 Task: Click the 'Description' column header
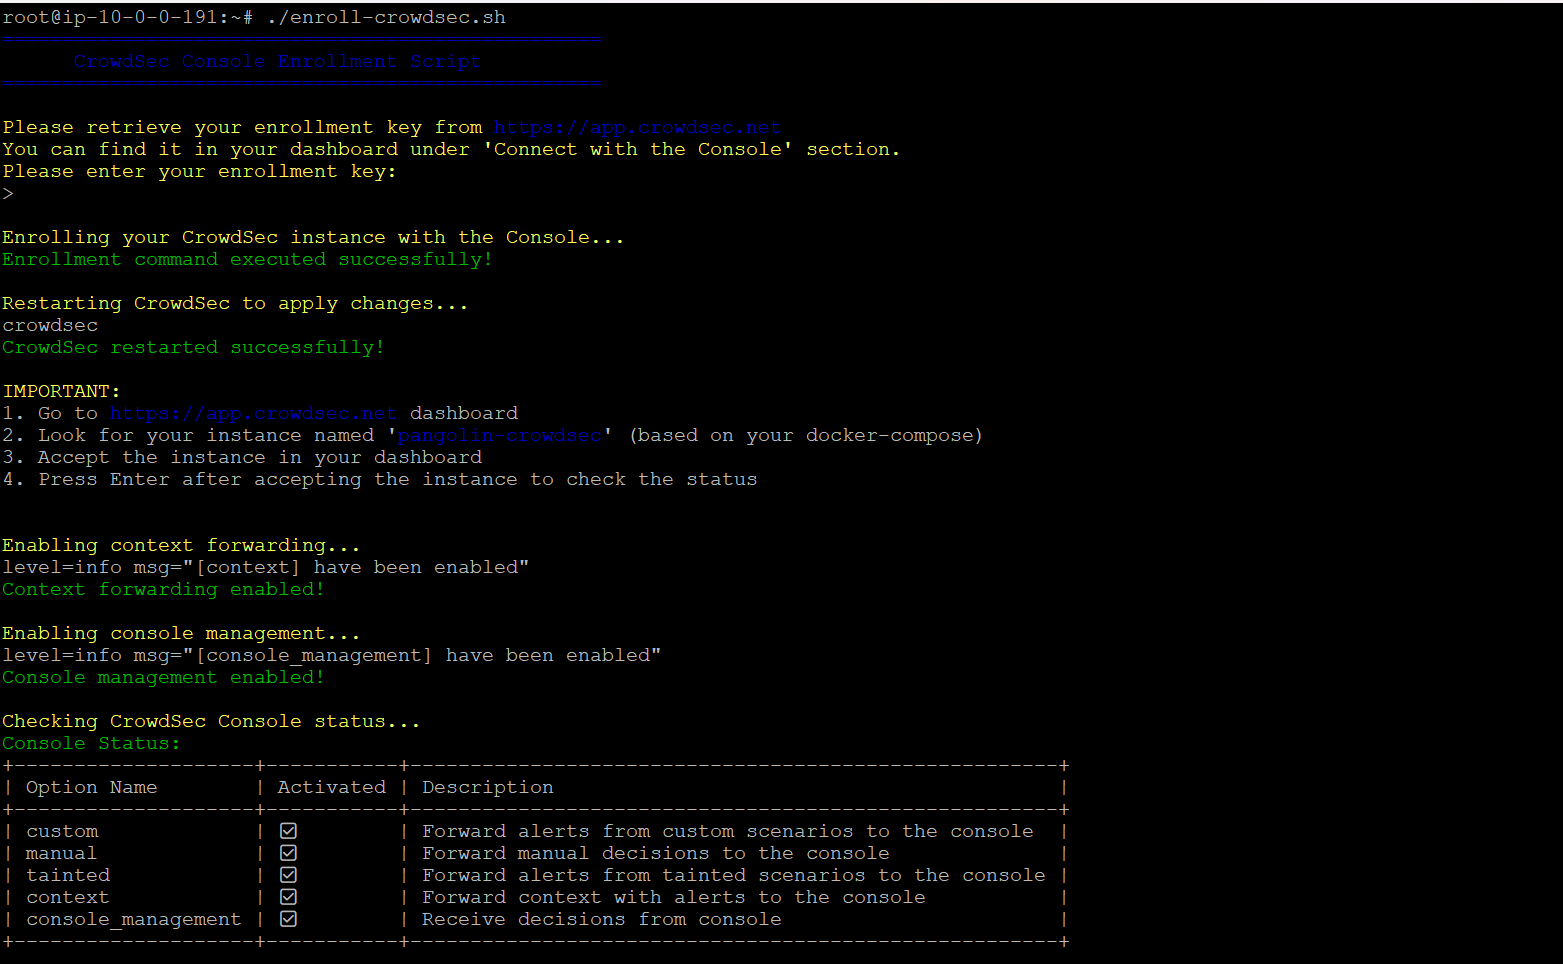[487, 787]
